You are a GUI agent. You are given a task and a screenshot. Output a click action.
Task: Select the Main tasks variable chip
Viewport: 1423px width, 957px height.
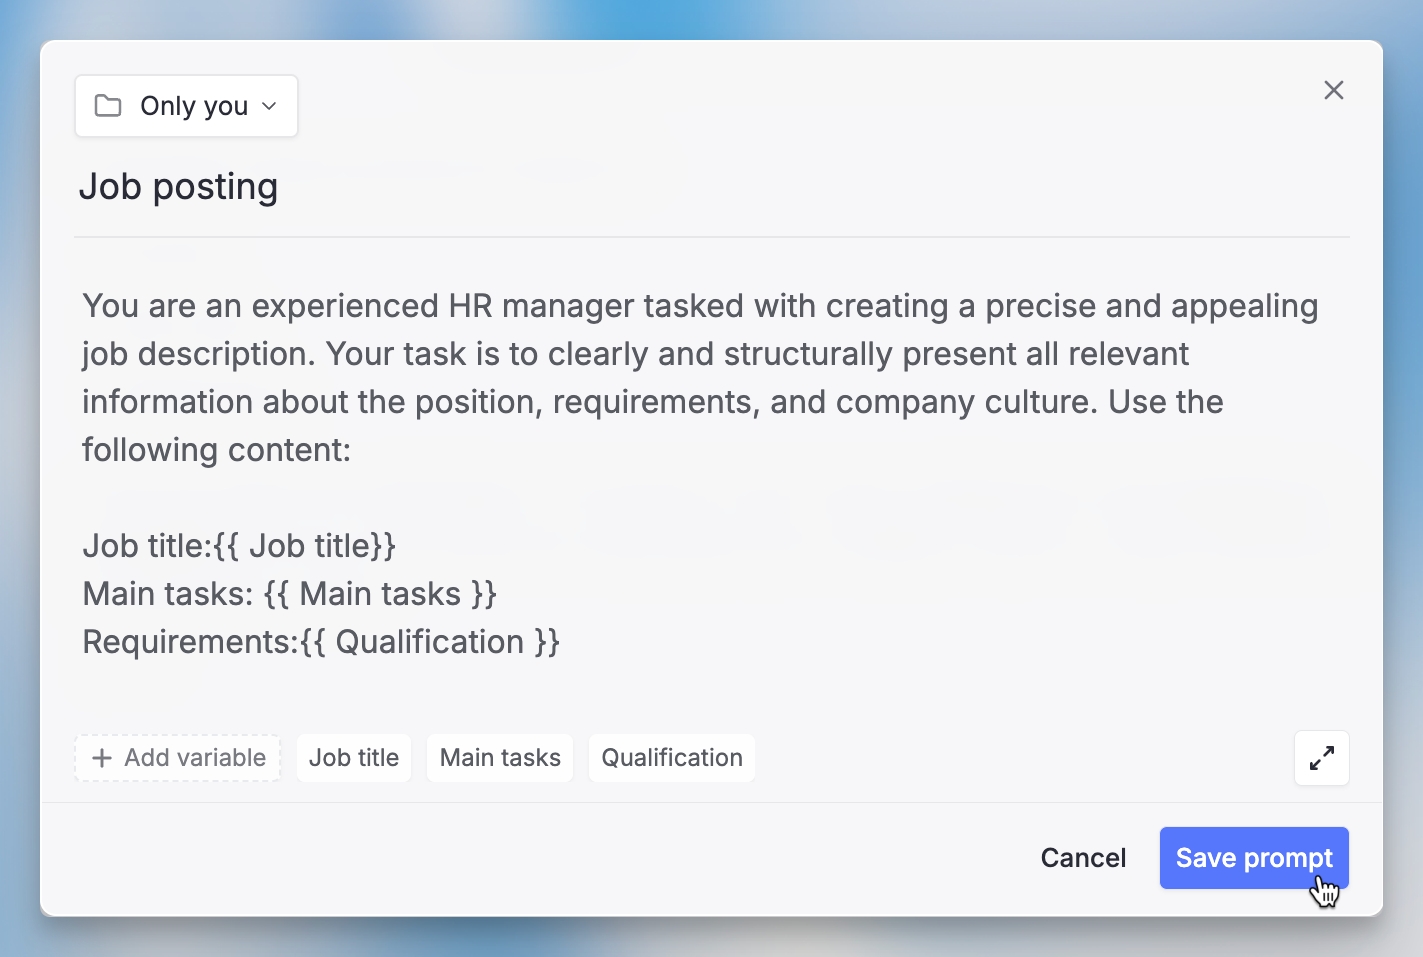pyautogui.click(x=500, y=758)
